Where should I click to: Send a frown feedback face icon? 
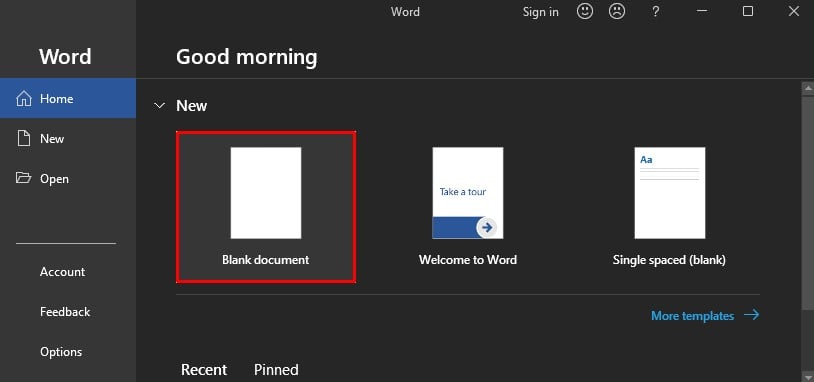coord(617,11)
